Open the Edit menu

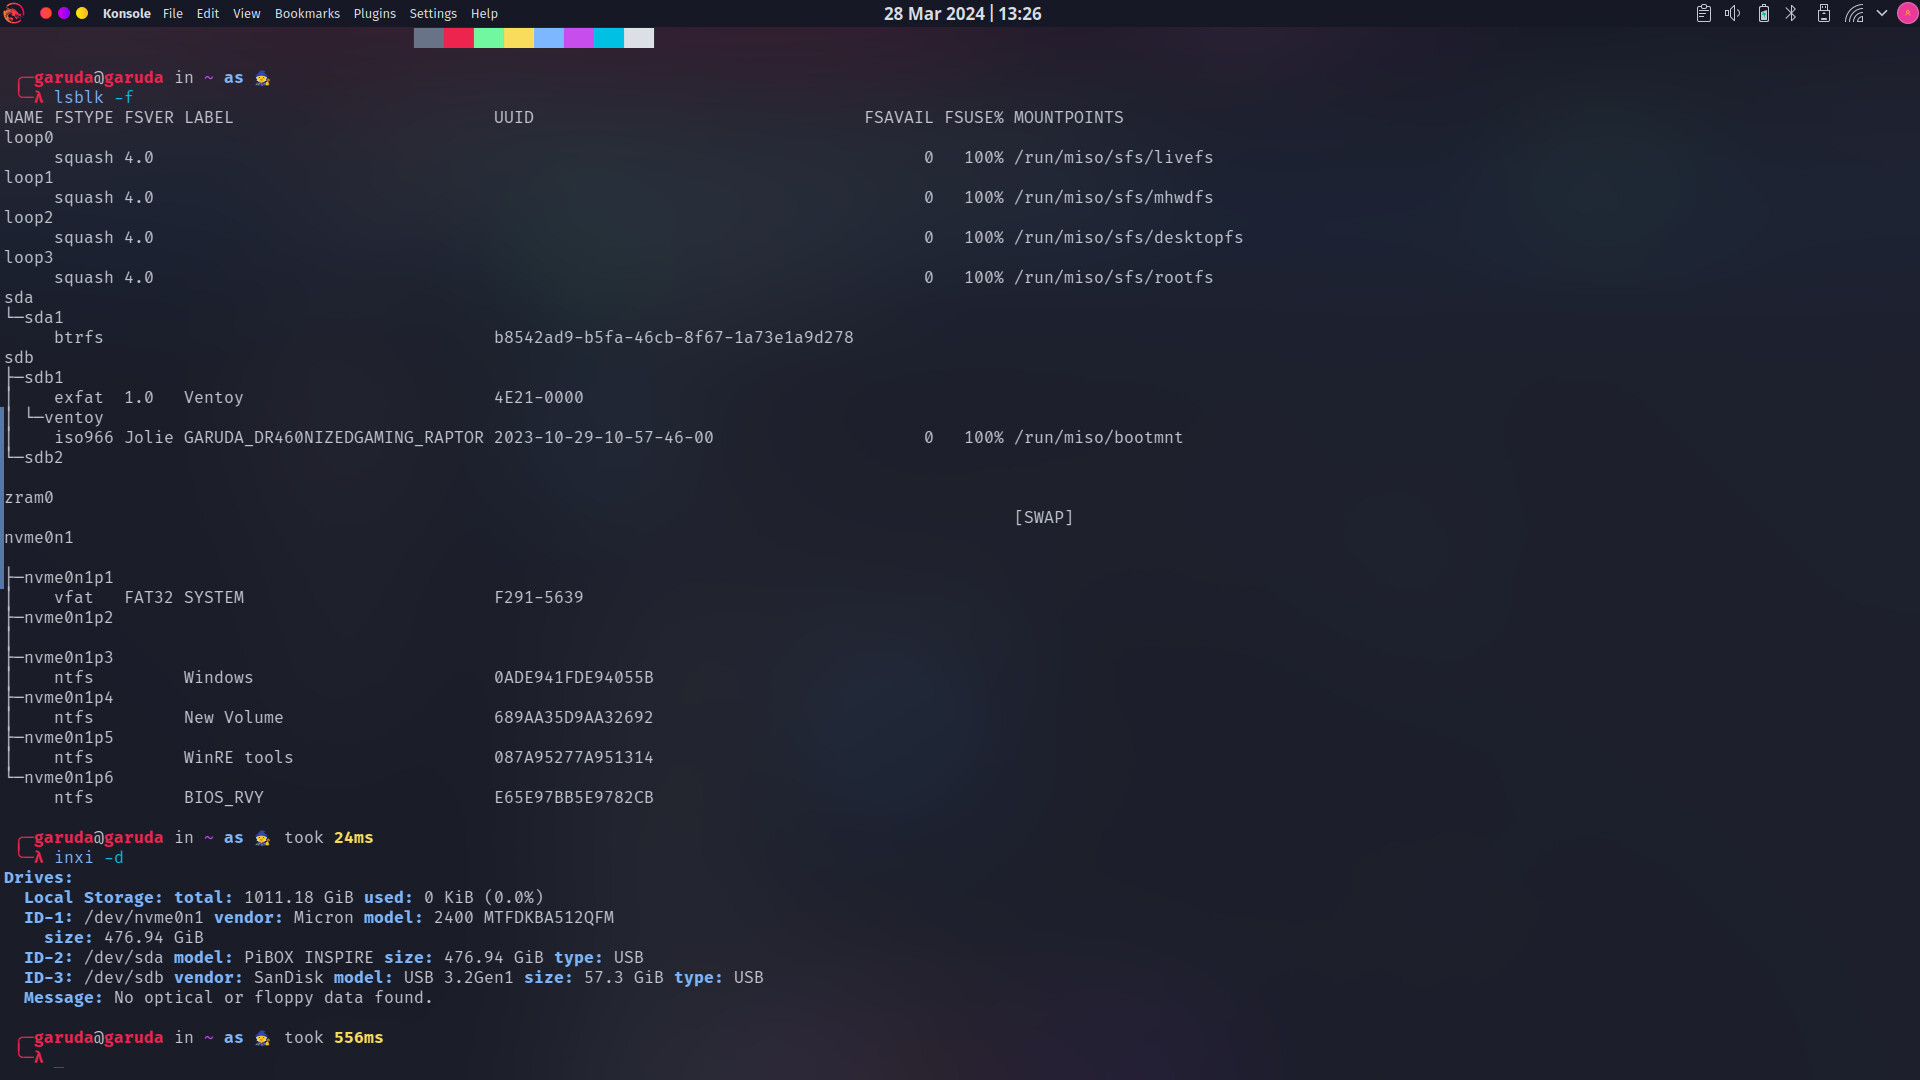pos(208,13)
